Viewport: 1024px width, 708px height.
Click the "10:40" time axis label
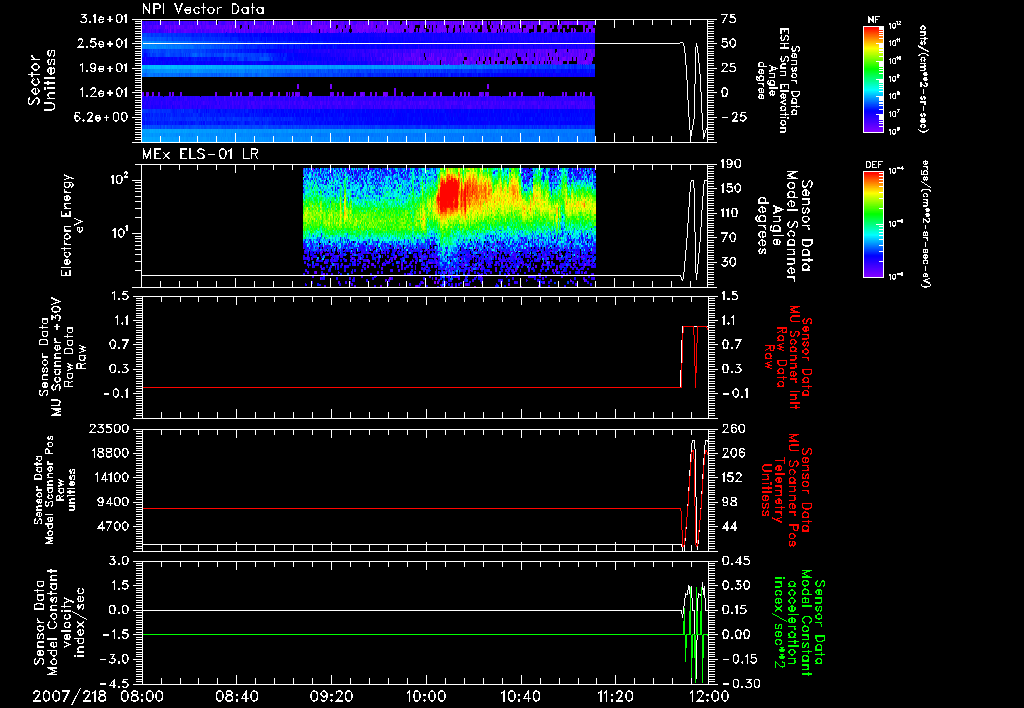click(x=520, y=697)
